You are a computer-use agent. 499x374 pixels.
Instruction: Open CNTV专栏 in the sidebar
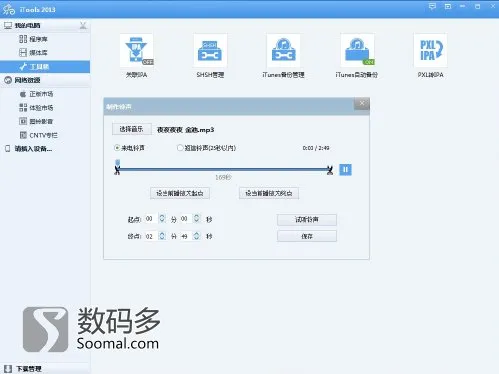tap(43, 135)
